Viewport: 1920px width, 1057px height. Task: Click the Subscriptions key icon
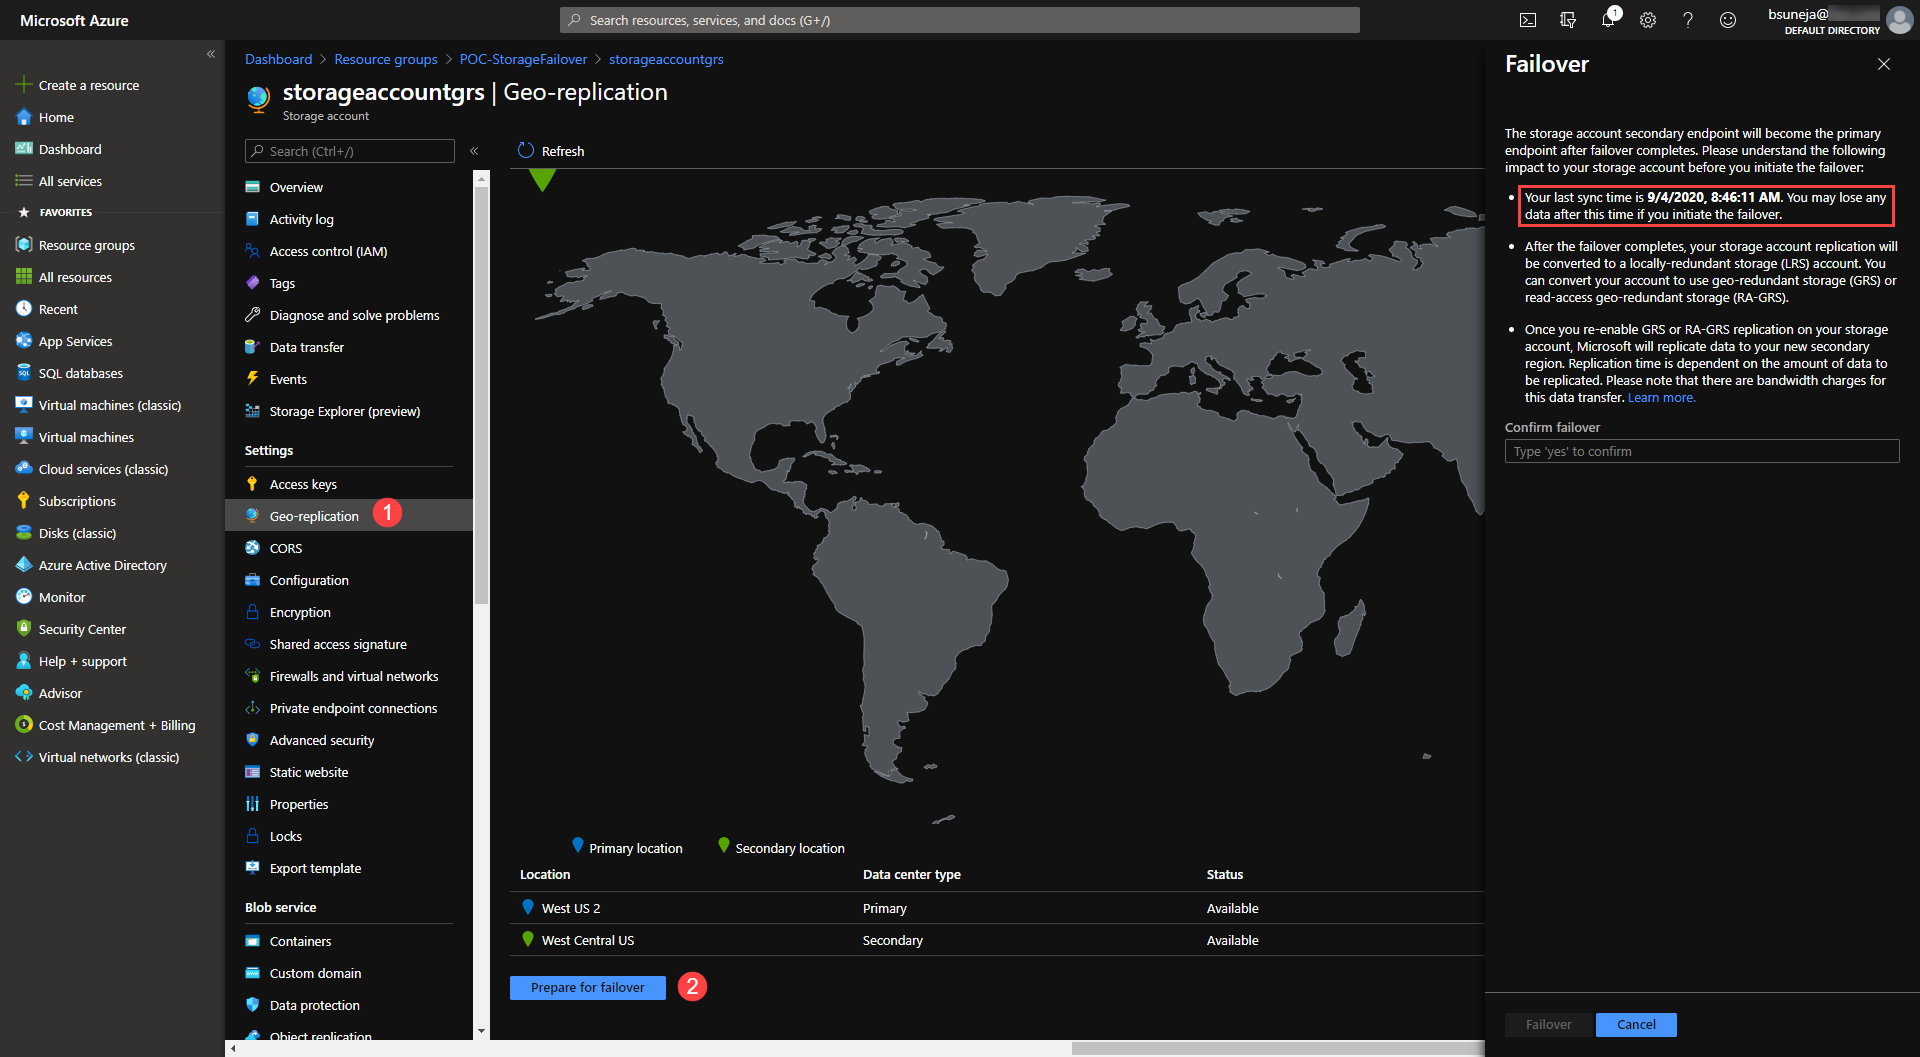coord(24,501)
